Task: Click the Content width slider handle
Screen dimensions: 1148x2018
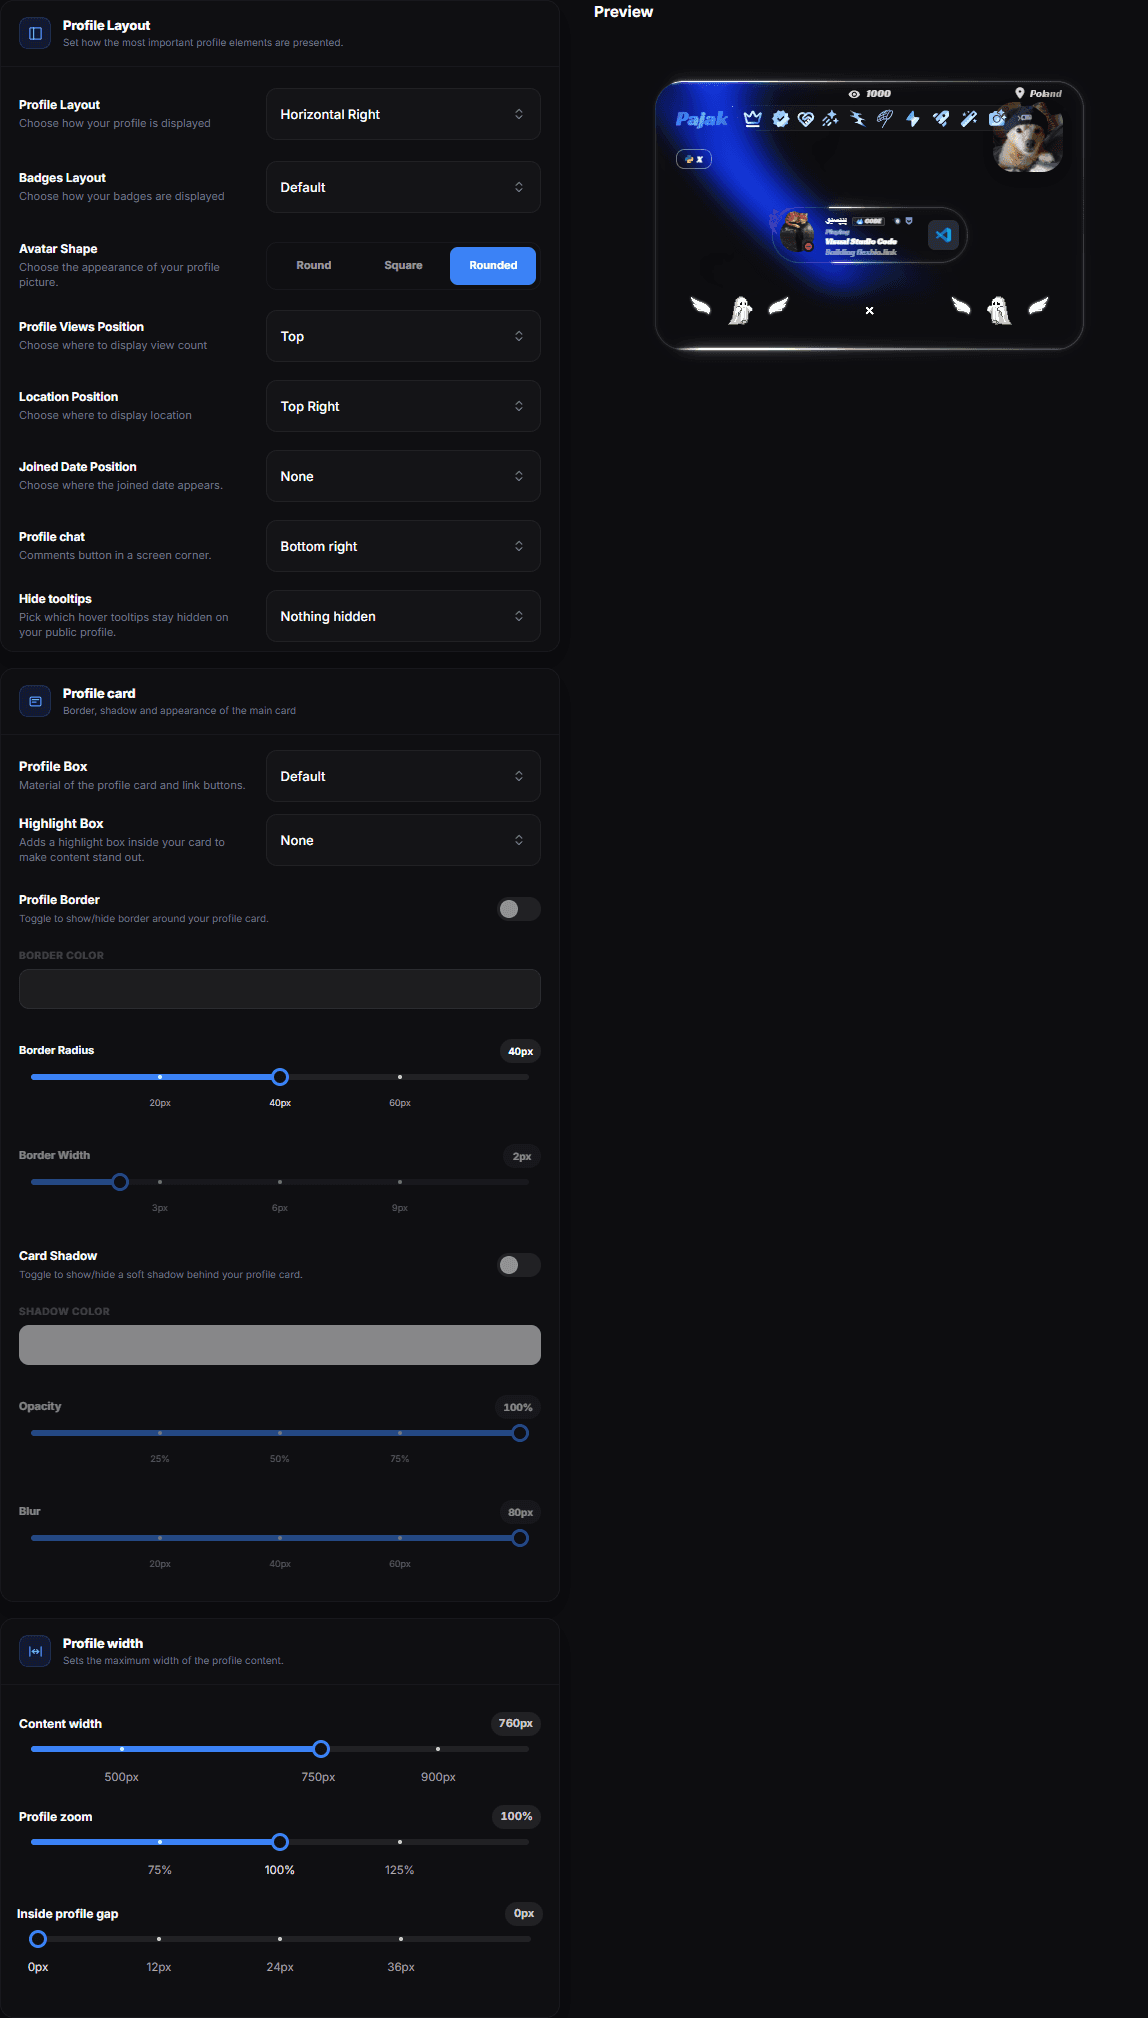Action: pos(321,1749)
